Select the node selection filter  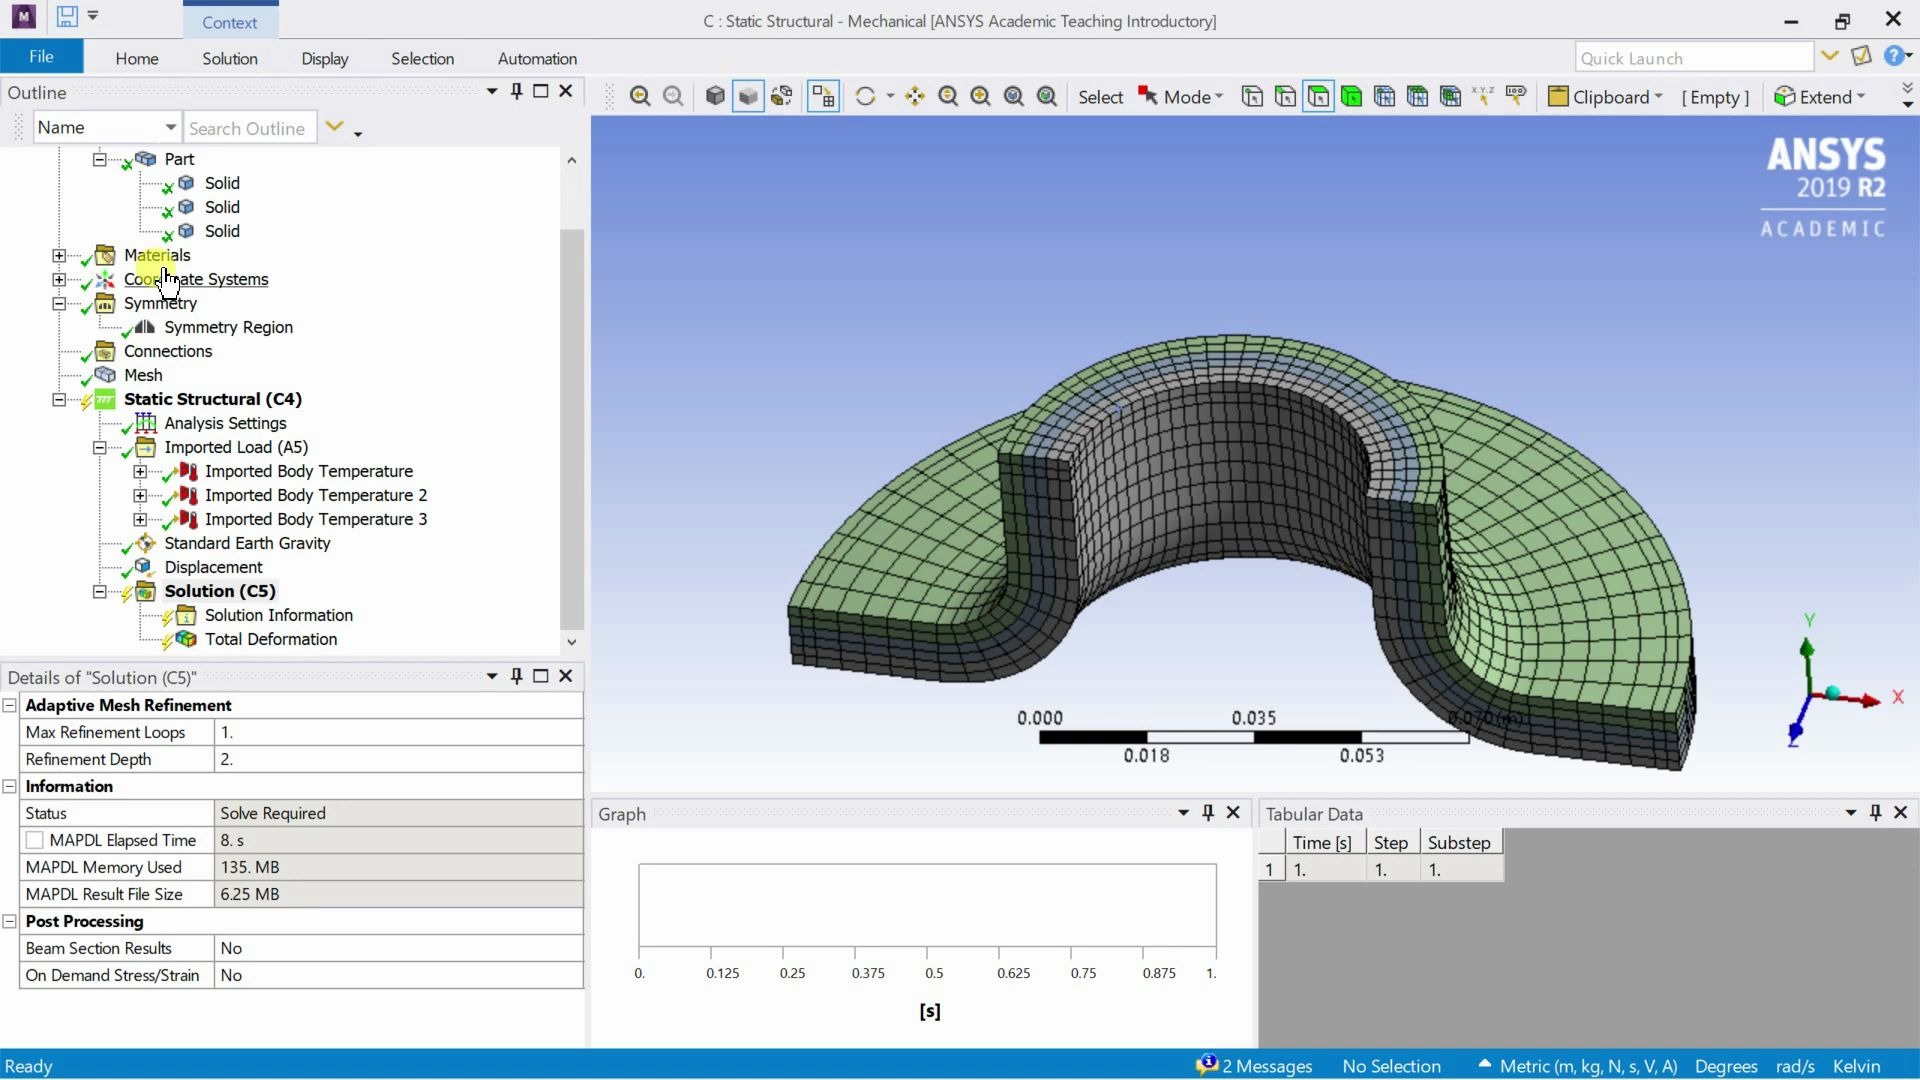(1384, 96)
